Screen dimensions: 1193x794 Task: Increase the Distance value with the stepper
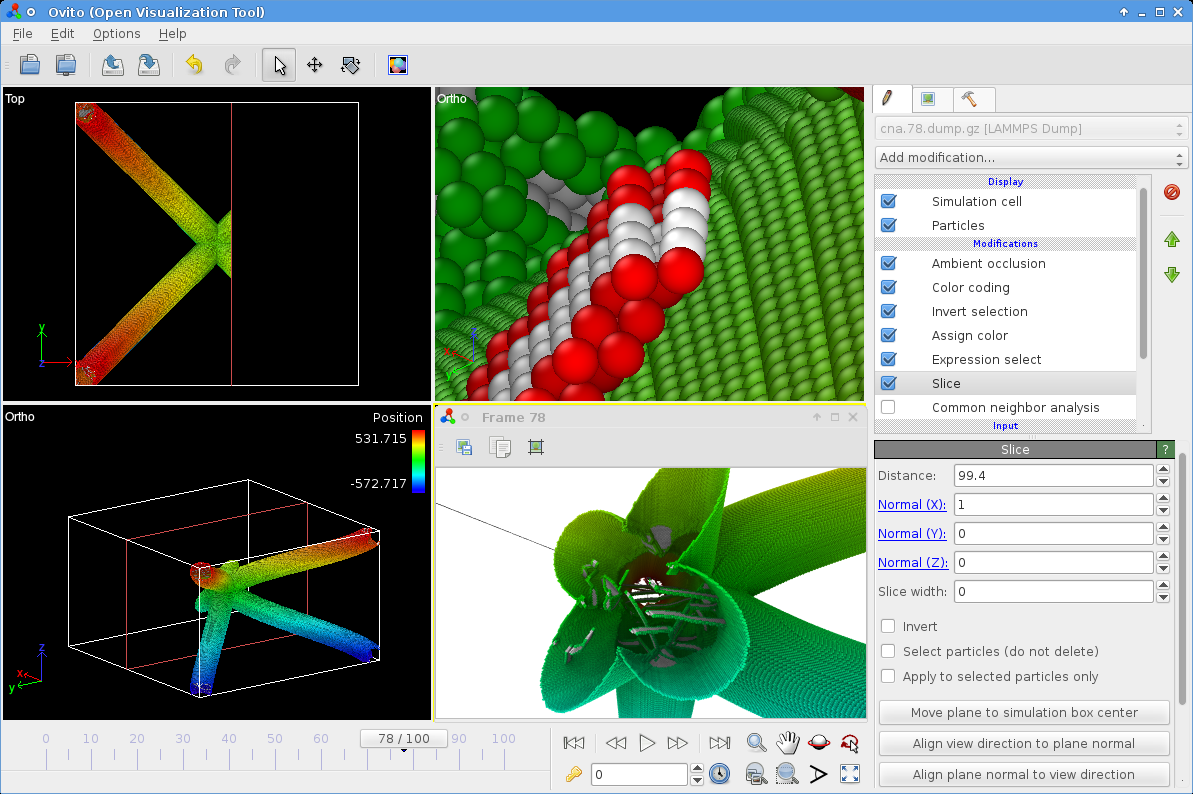tap(1163, 470)
